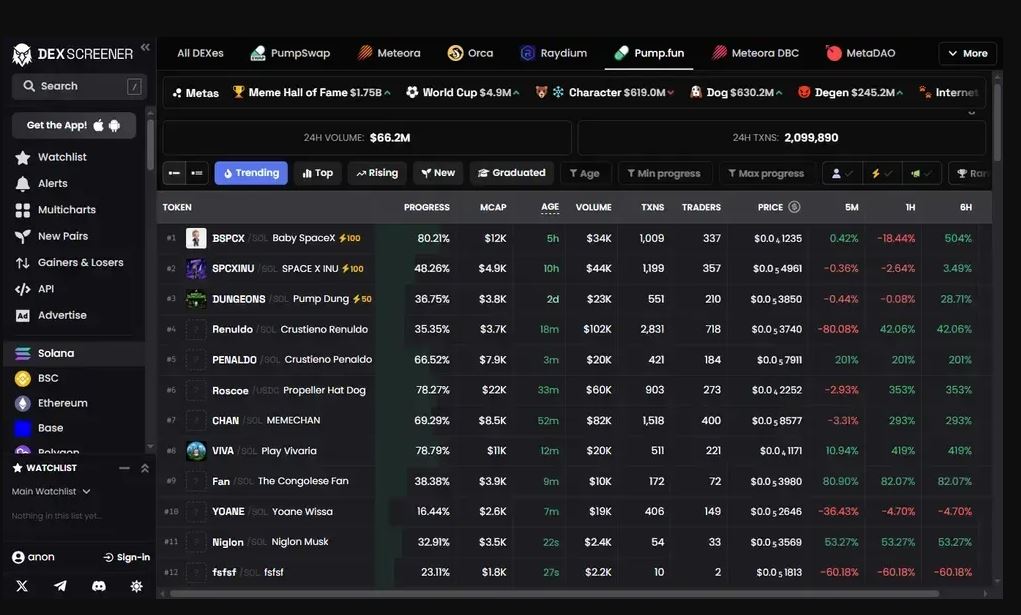Open the Max progress filter
The height and width of the screenshot is (615, 1021).
[766, 173]
